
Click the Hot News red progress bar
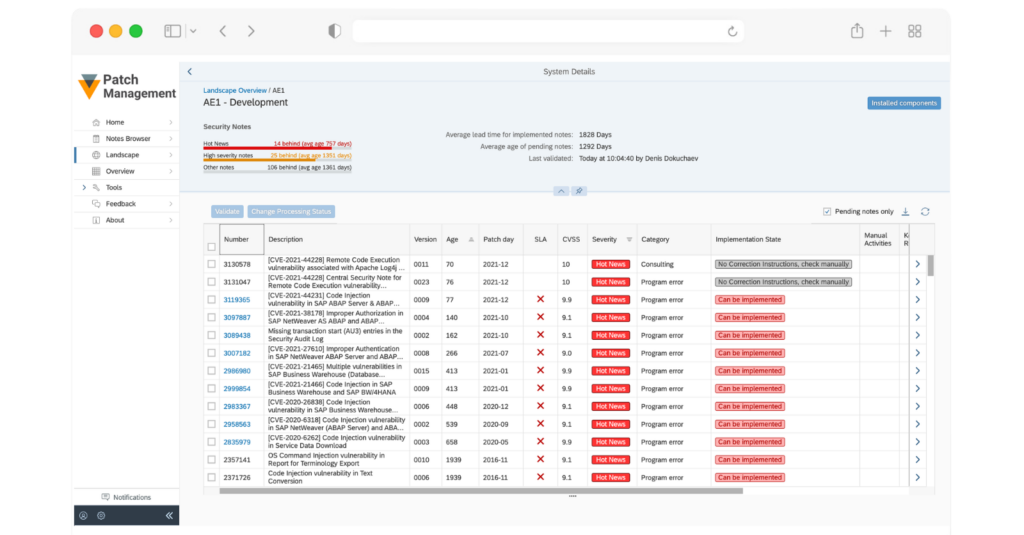point(277,148)
